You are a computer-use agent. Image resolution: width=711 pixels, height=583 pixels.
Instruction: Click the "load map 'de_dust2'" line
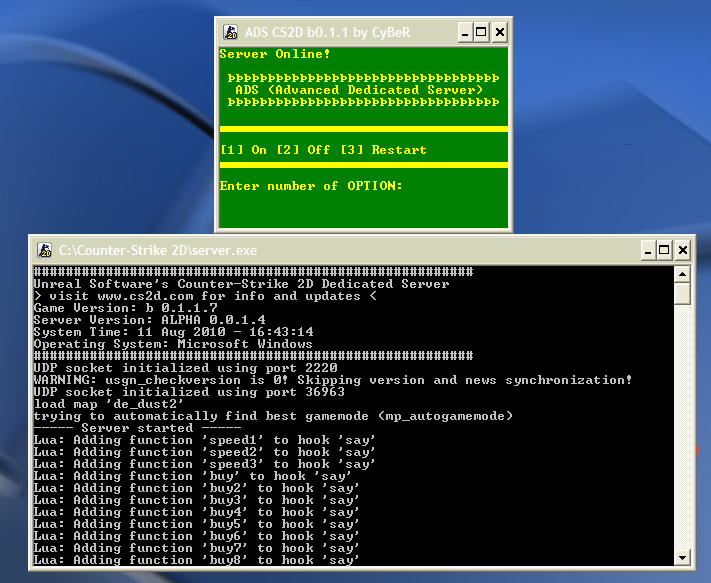109,404
